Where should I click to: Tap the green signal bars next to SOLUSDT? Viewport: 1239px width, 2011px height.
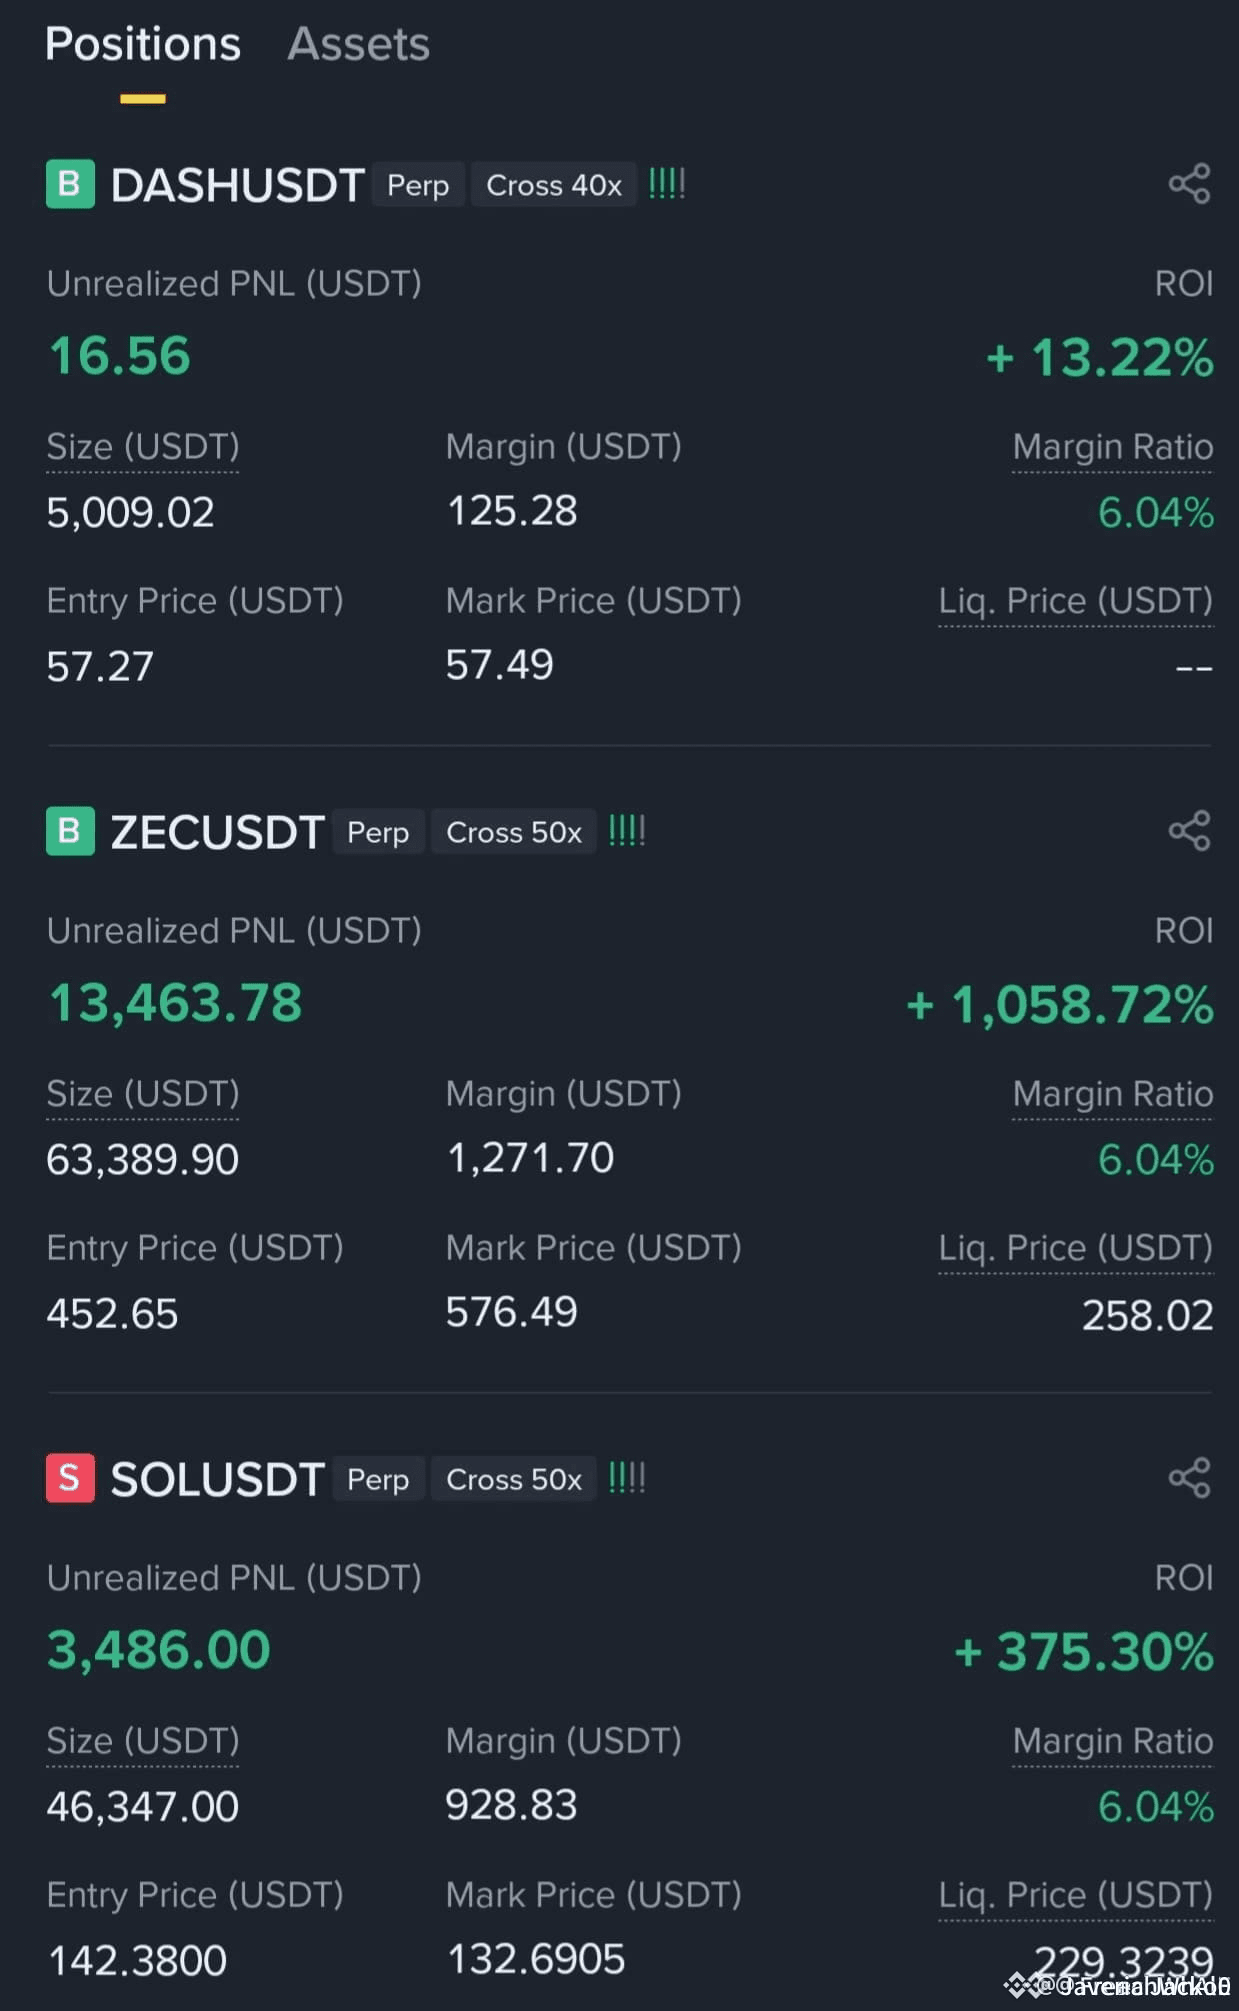point(627,1478)
